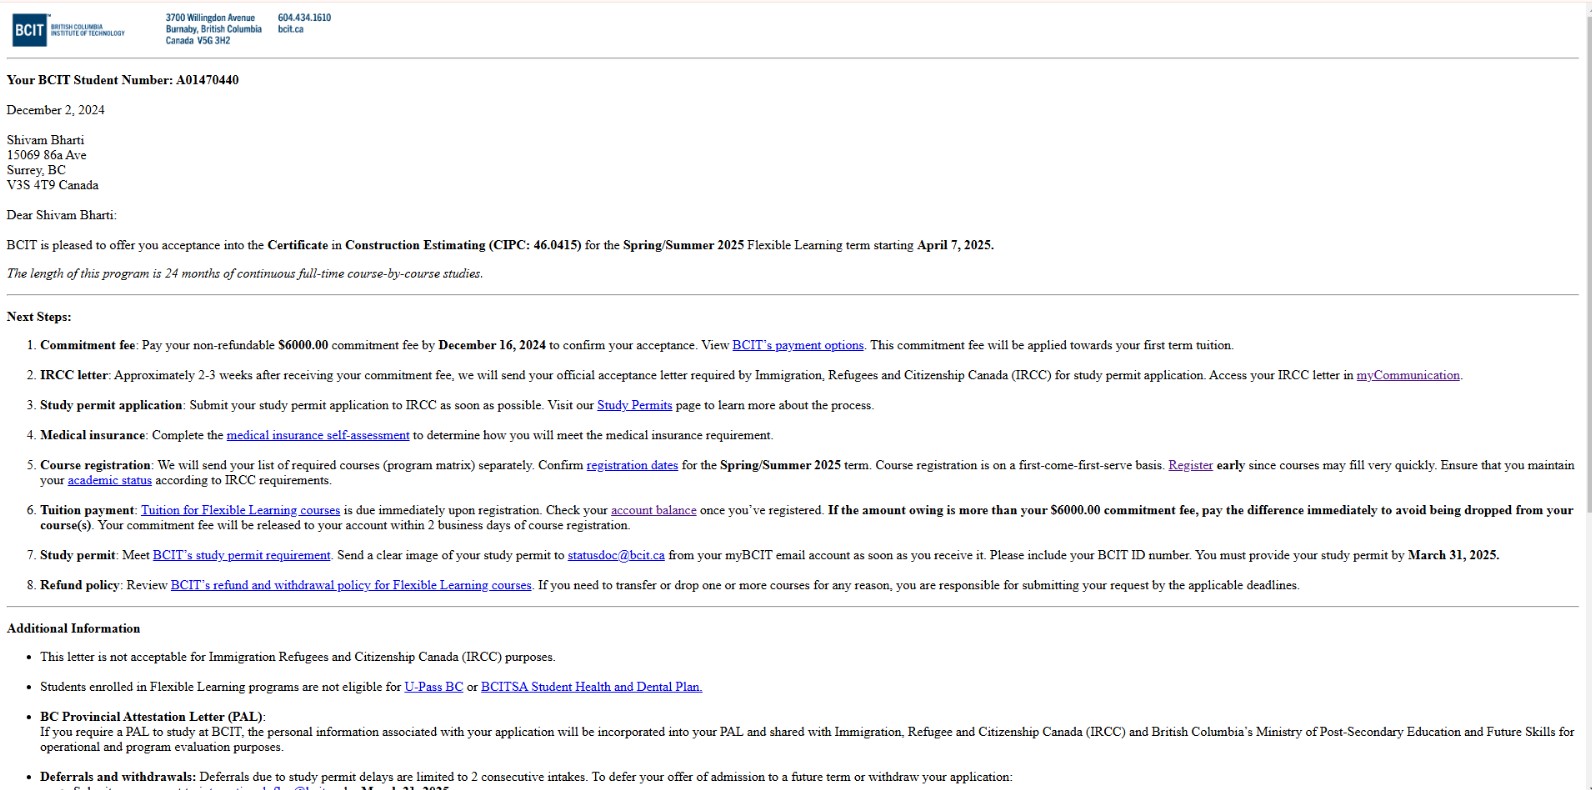Click the 'Refund policy' bold label
1592x790 pixels.
[x=79, y=585]
